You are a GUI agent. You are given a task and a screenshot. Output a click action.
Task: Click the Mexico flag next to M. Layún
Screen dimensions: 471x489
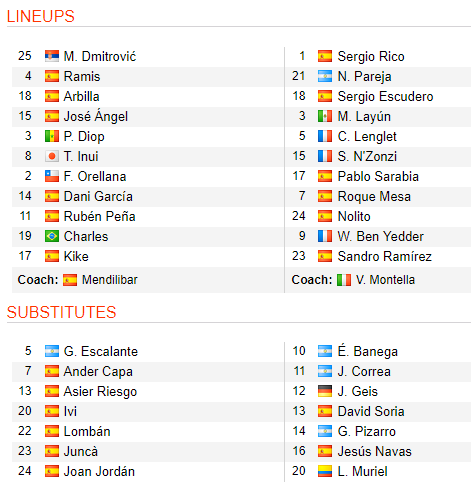point(325,116)
